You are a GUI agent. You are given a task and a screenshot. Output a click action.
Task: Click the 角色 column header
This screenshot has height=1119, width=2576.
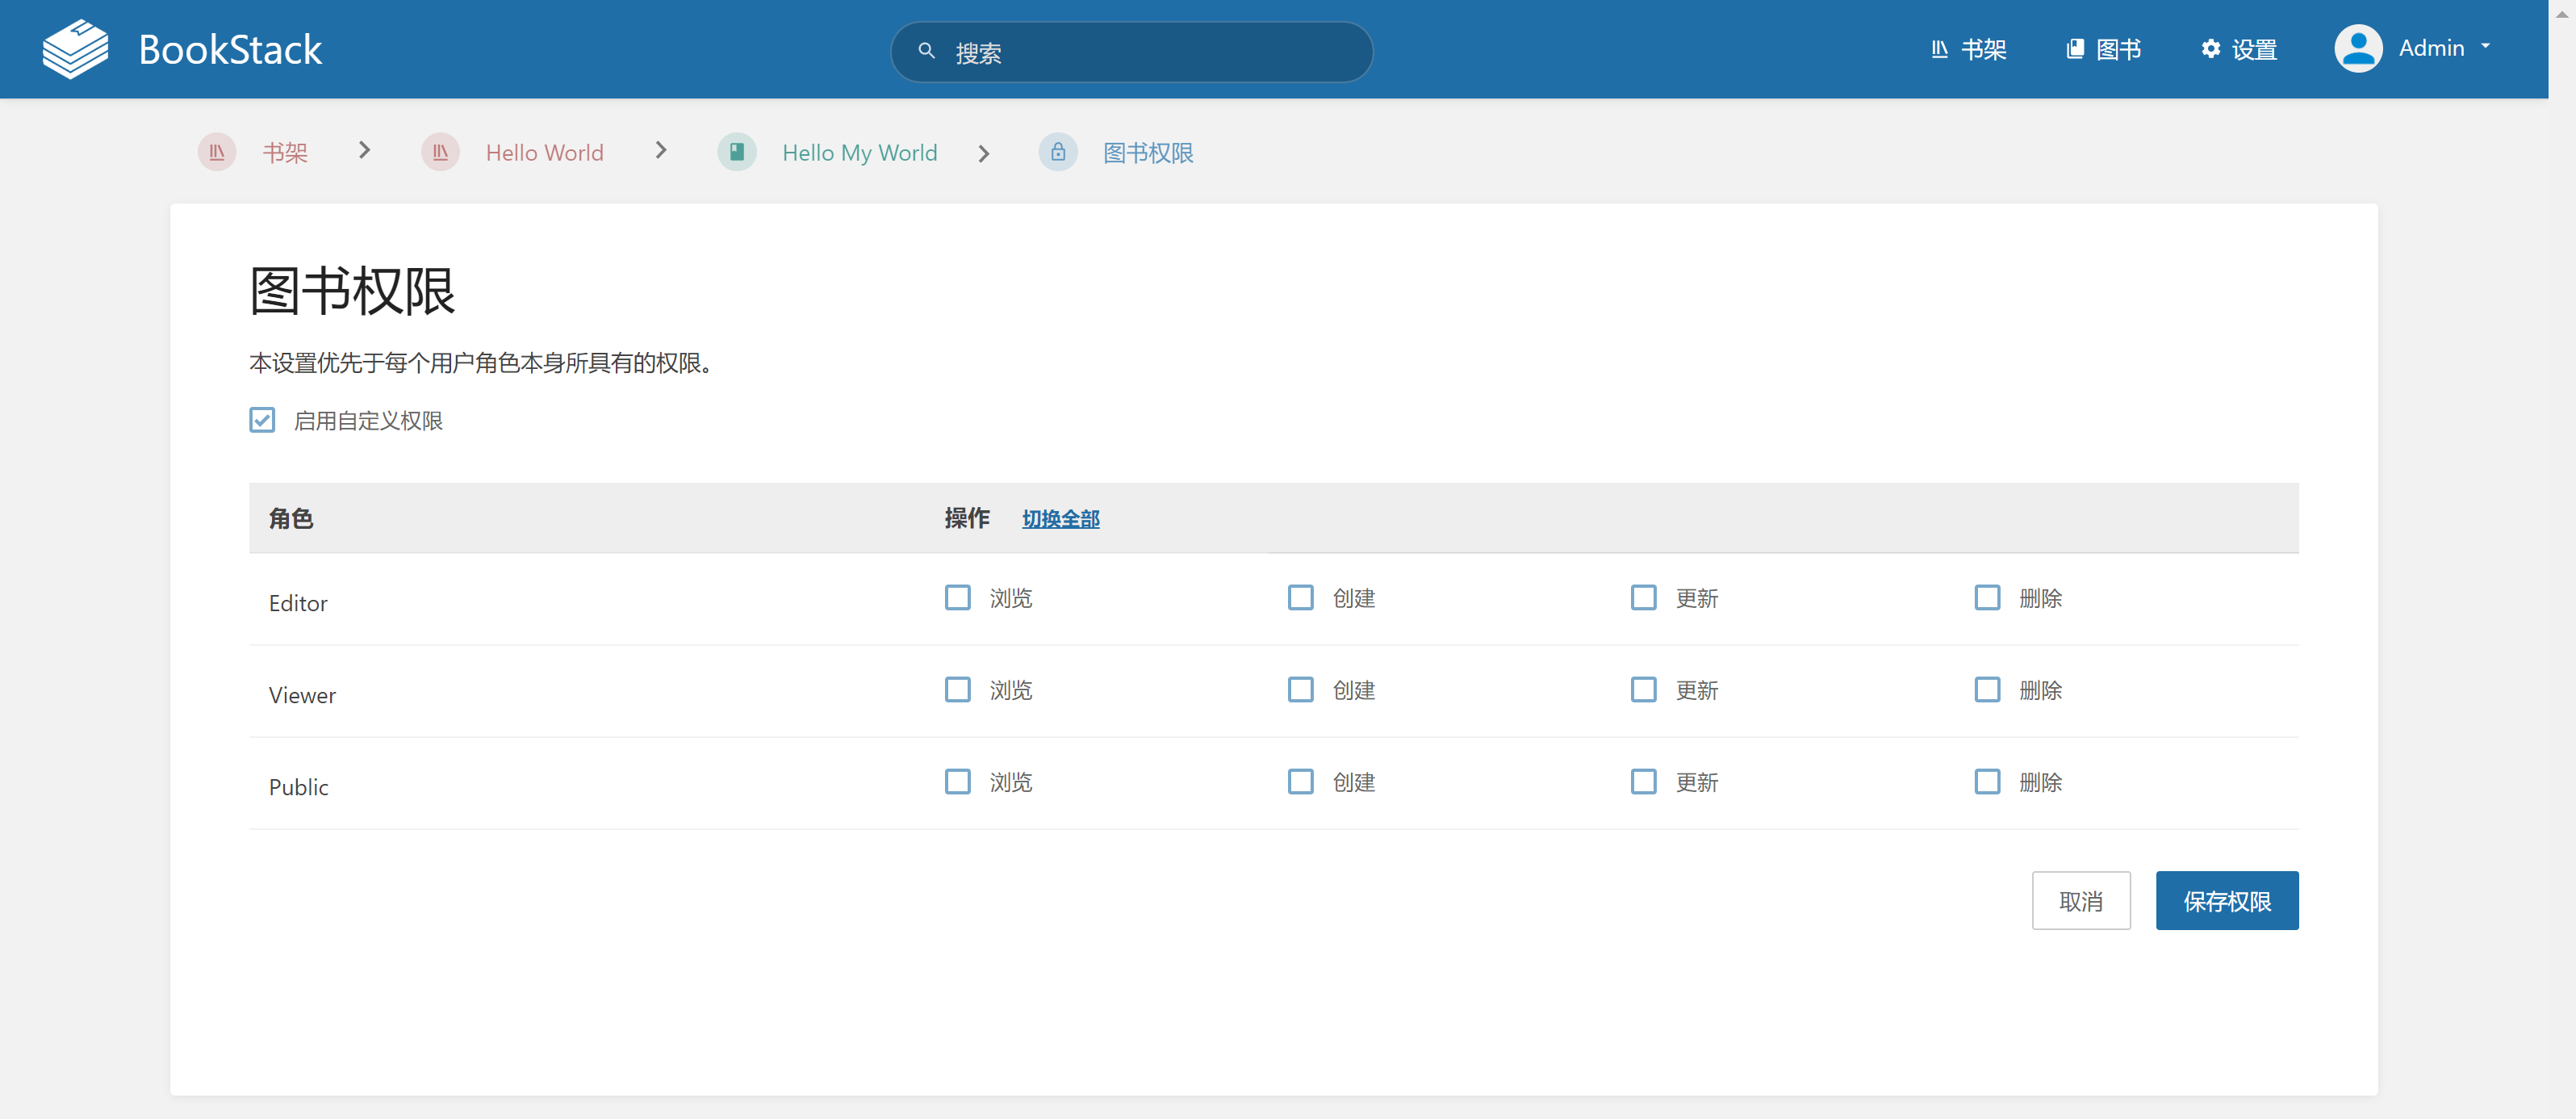[x=291, y=518]
